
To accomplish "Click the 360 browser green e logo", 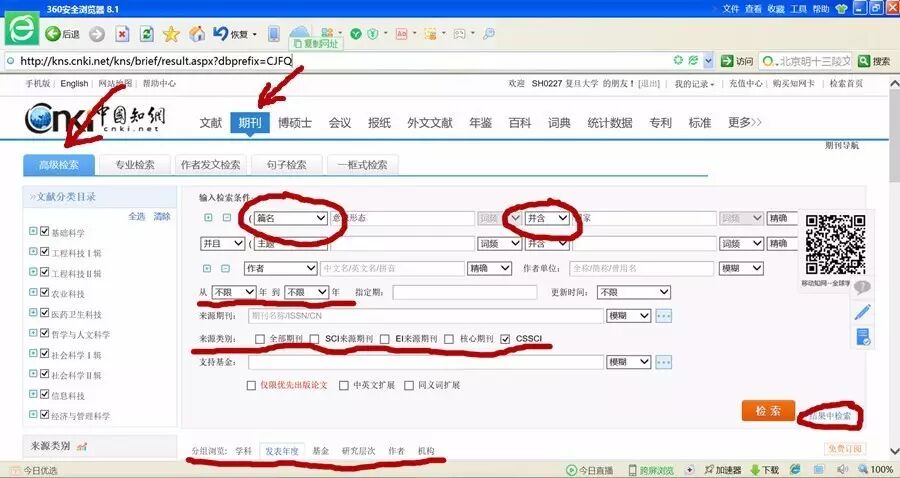I will pos(22,28).
